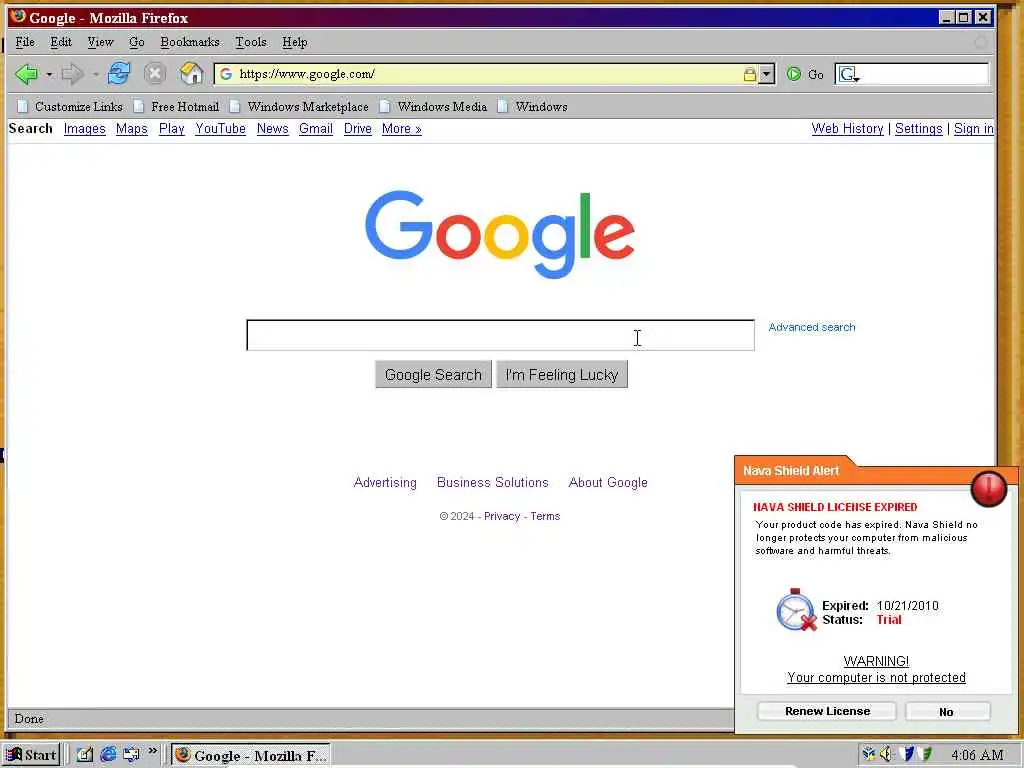Open the Advanced search link

(812, 327)
